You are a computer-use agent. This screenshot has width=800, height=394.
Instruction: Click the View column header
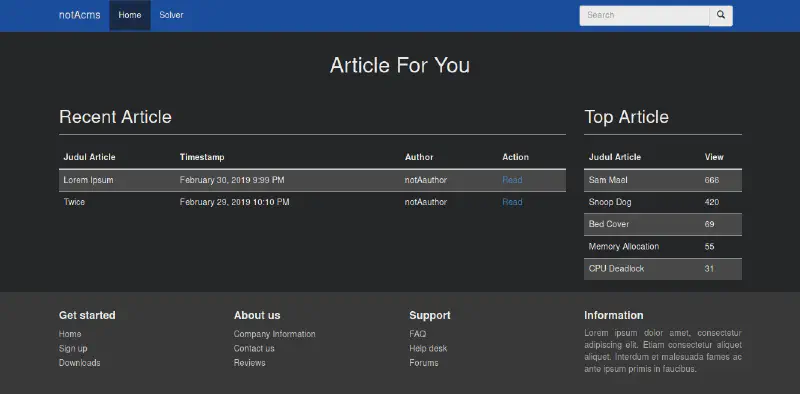(x=714, y=157)
